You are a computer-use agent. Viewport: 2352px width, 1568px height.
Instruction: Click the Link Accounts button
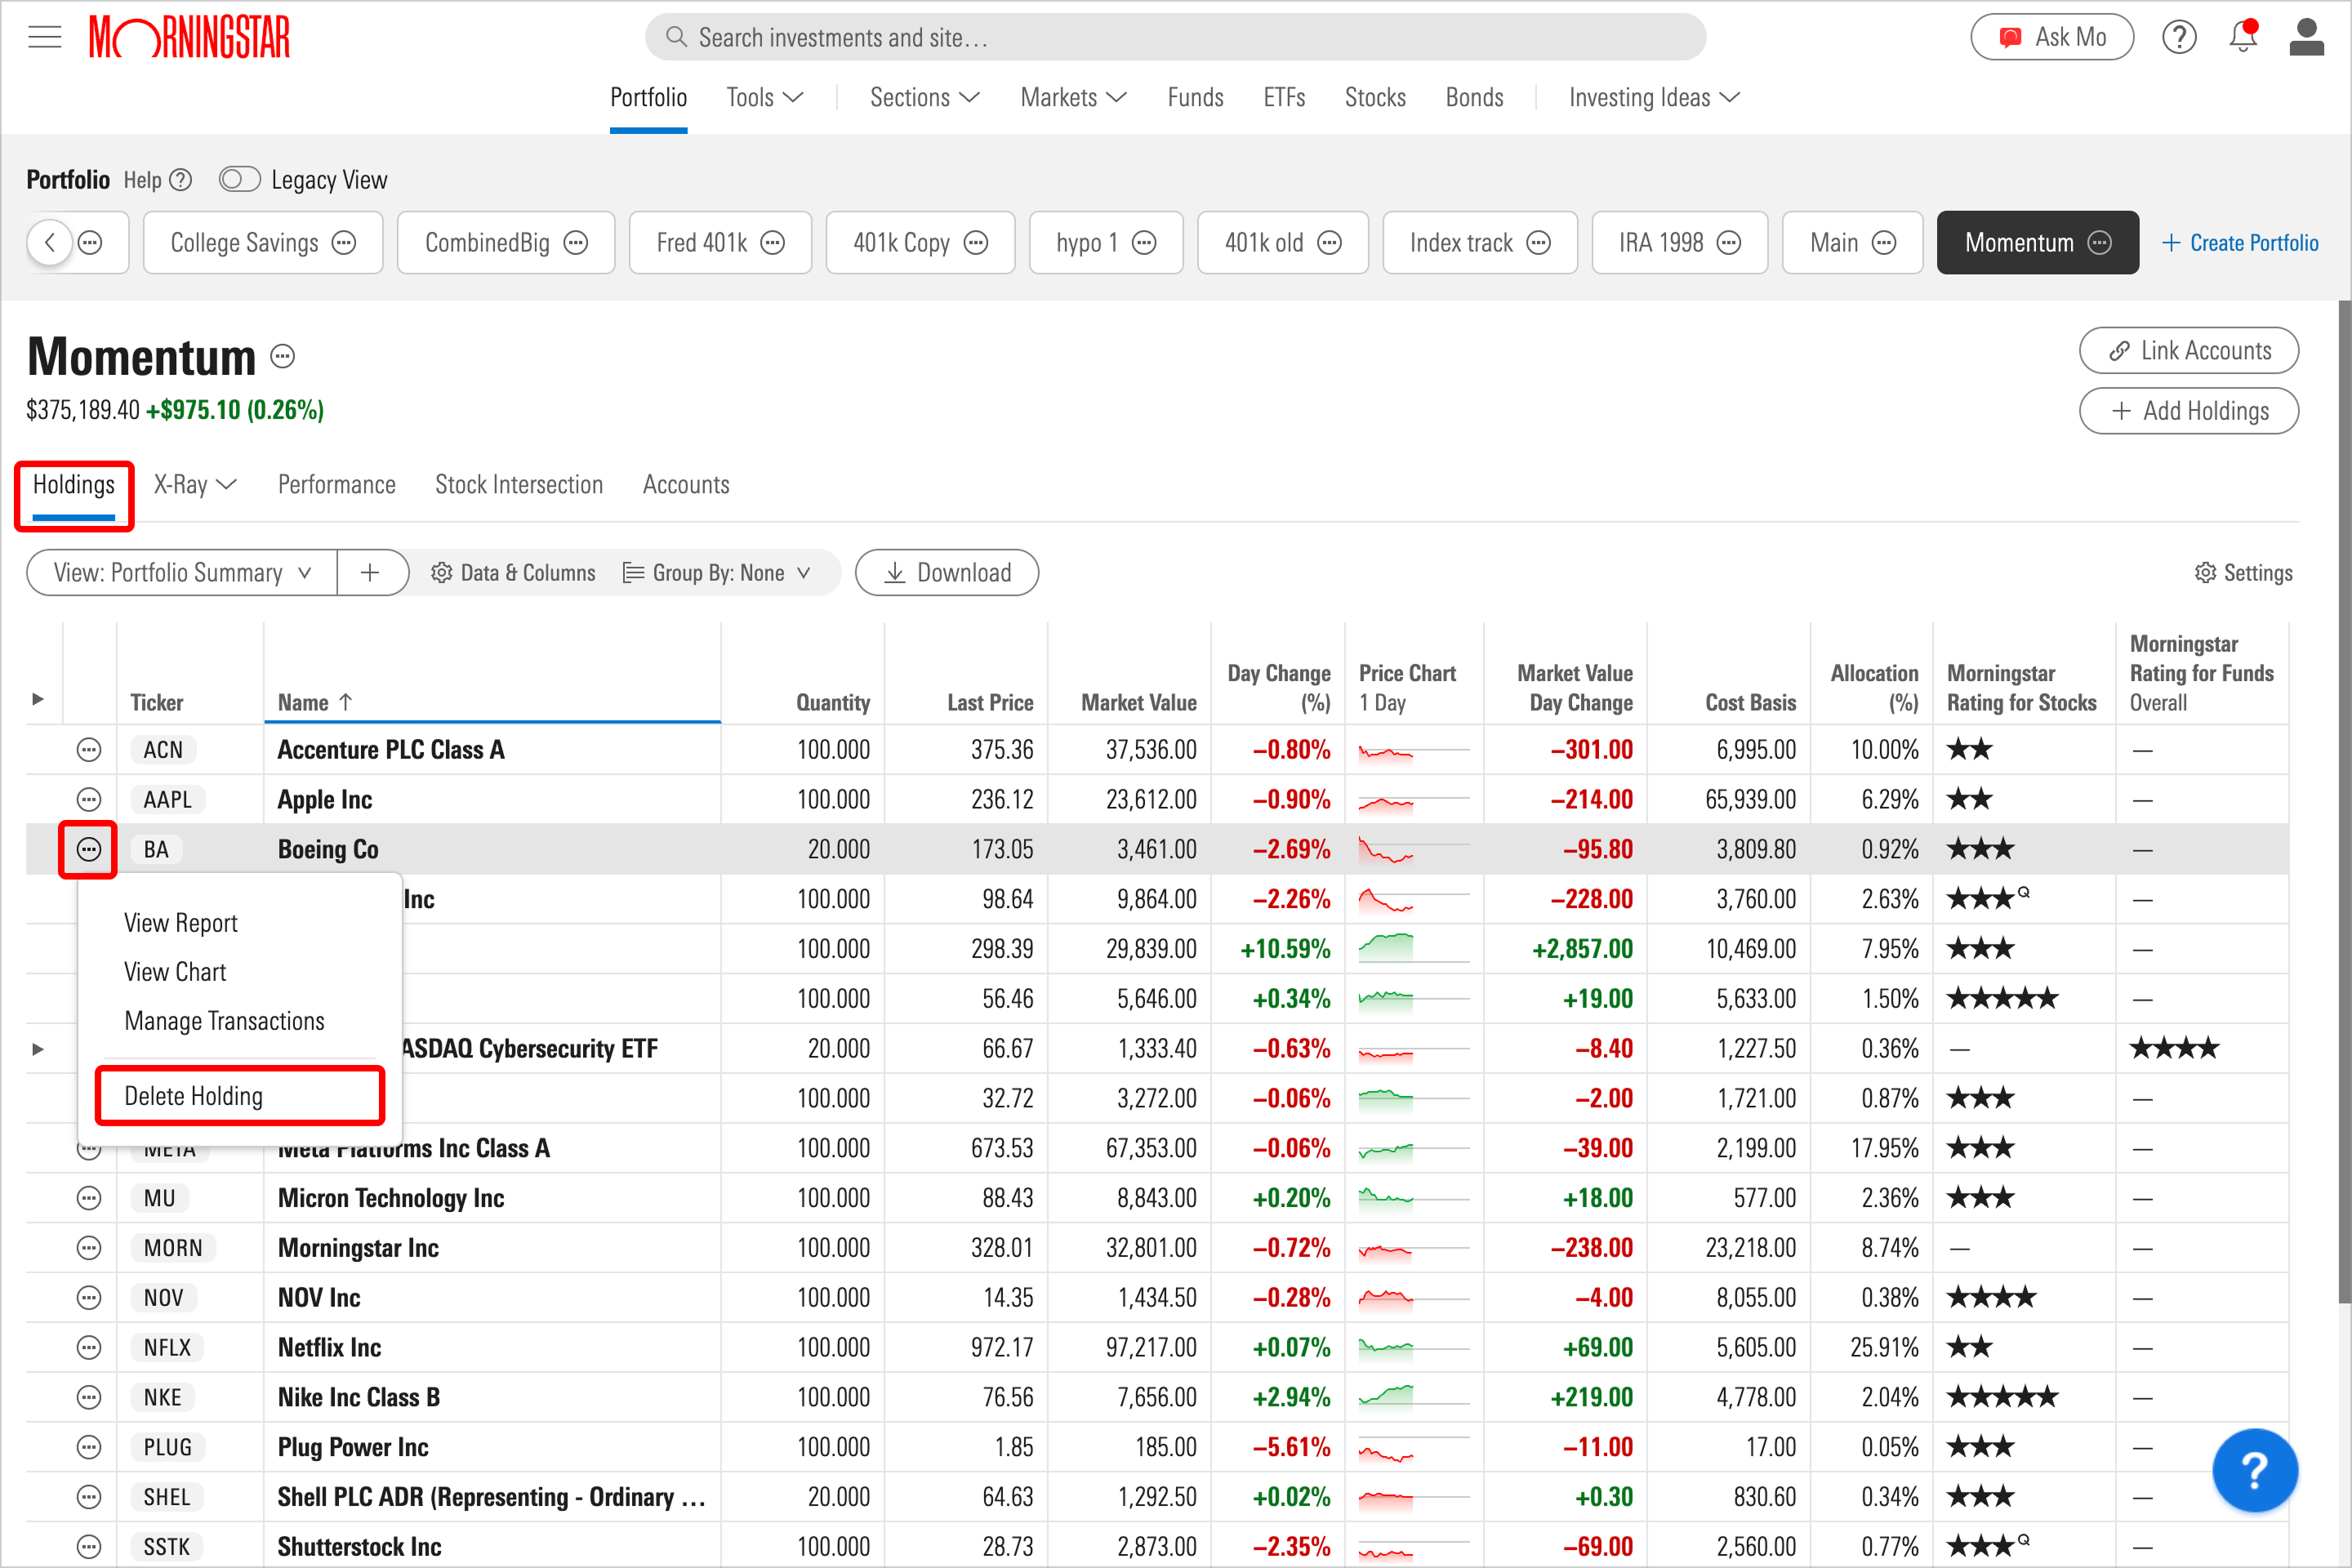click(x=2188, y=351)
